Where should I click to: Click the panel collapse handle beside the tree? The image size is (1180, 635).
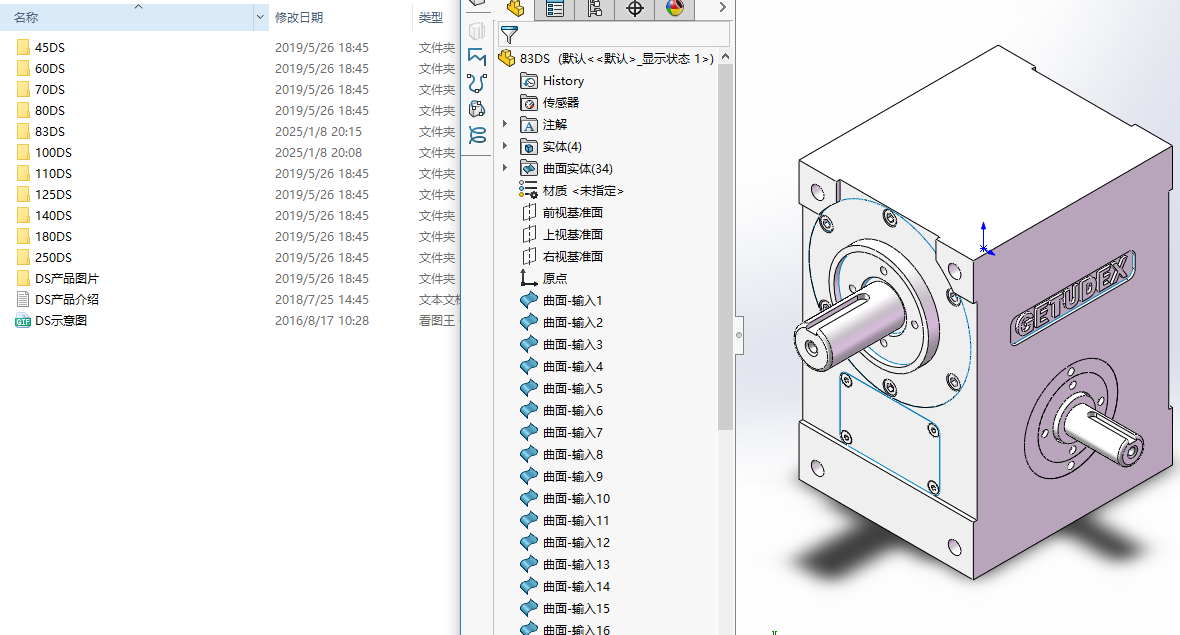[x=739, y=335]
